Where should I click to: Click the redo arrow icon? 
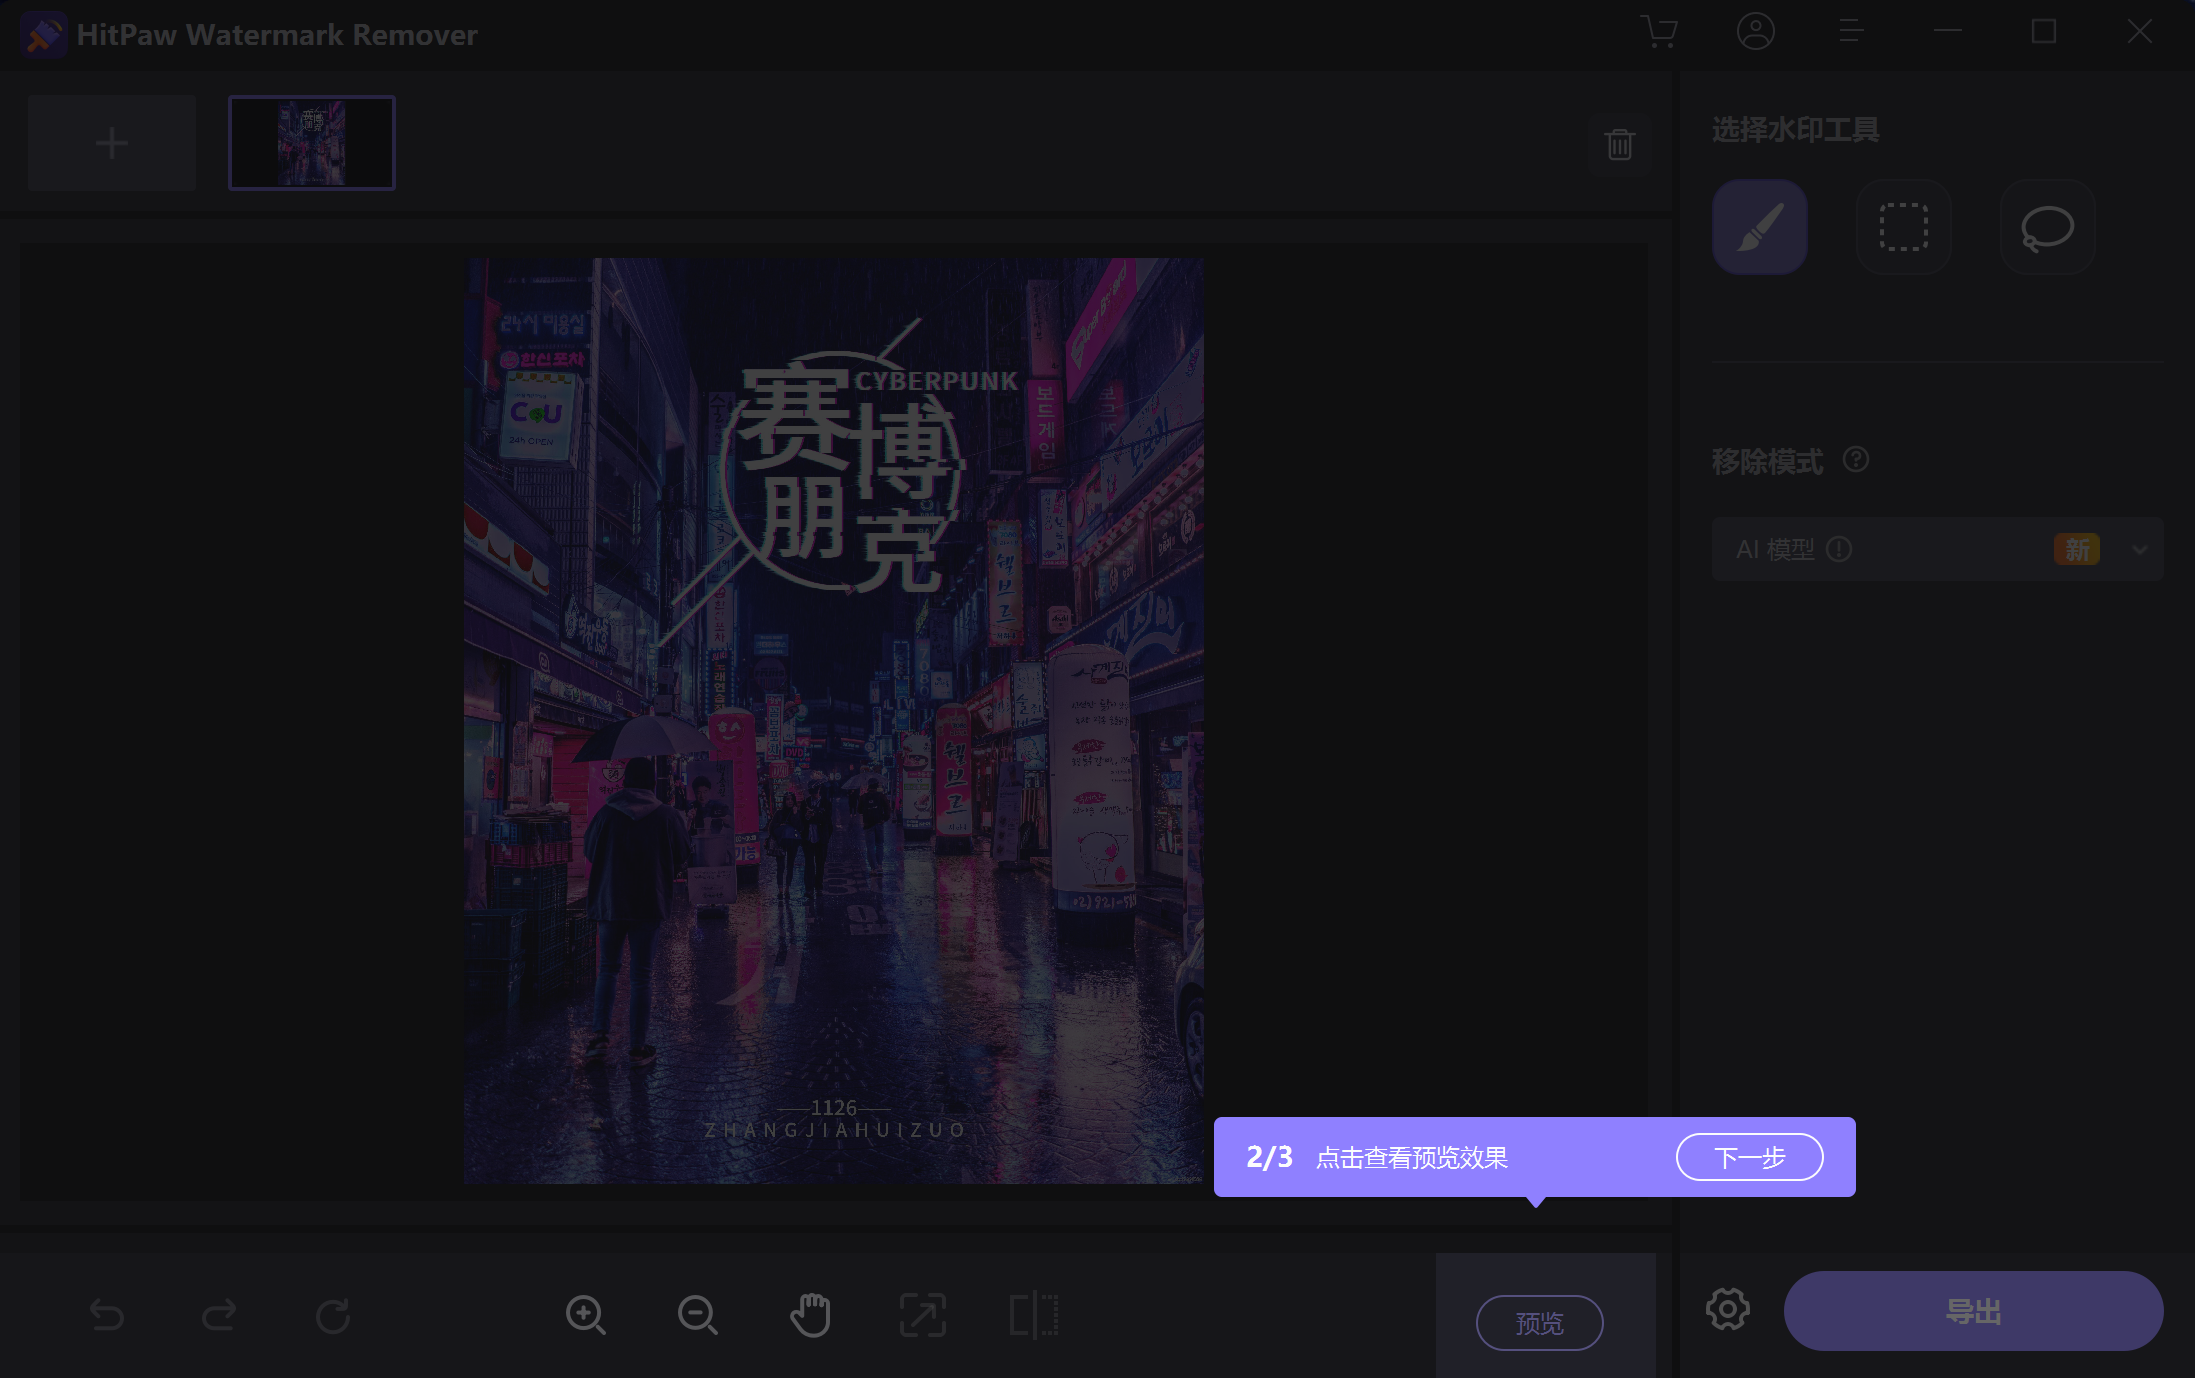(219, 1314)
